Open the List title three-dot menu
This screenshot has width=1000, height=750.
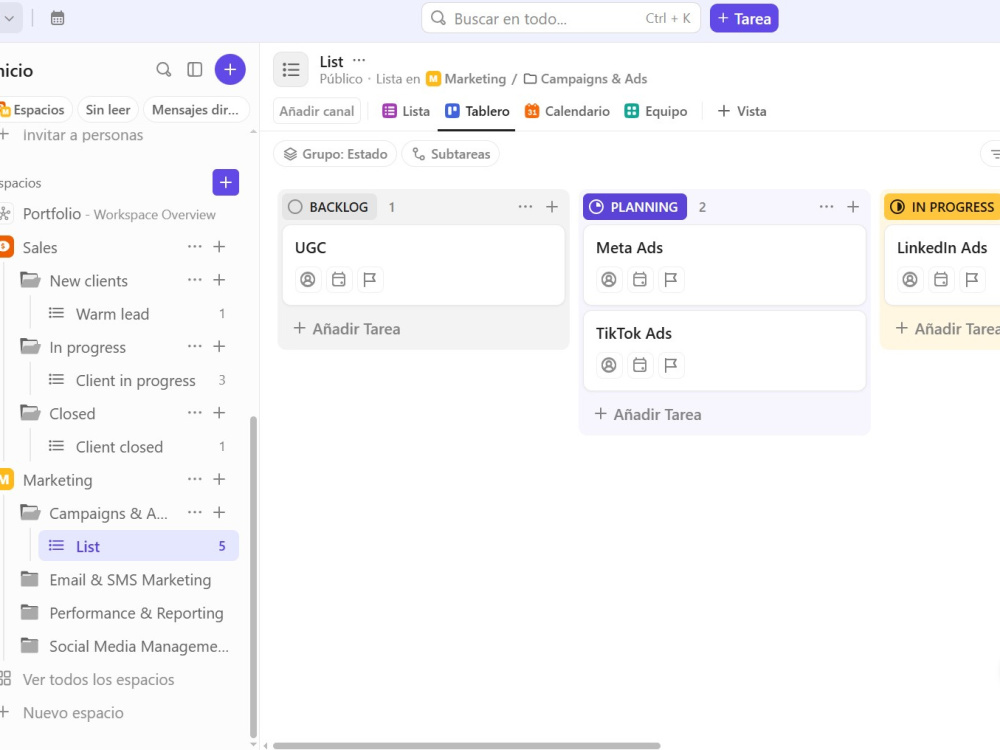tap(359, 61)
